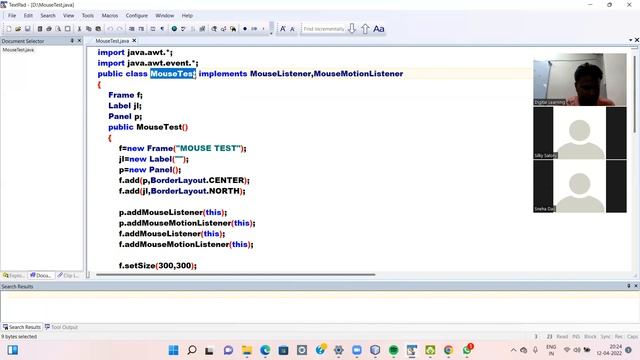Image resolution: width=640 pixels, height=360 pixels.
Task: Decrease font size with small A icon
Action: click(x=292, y=29)
